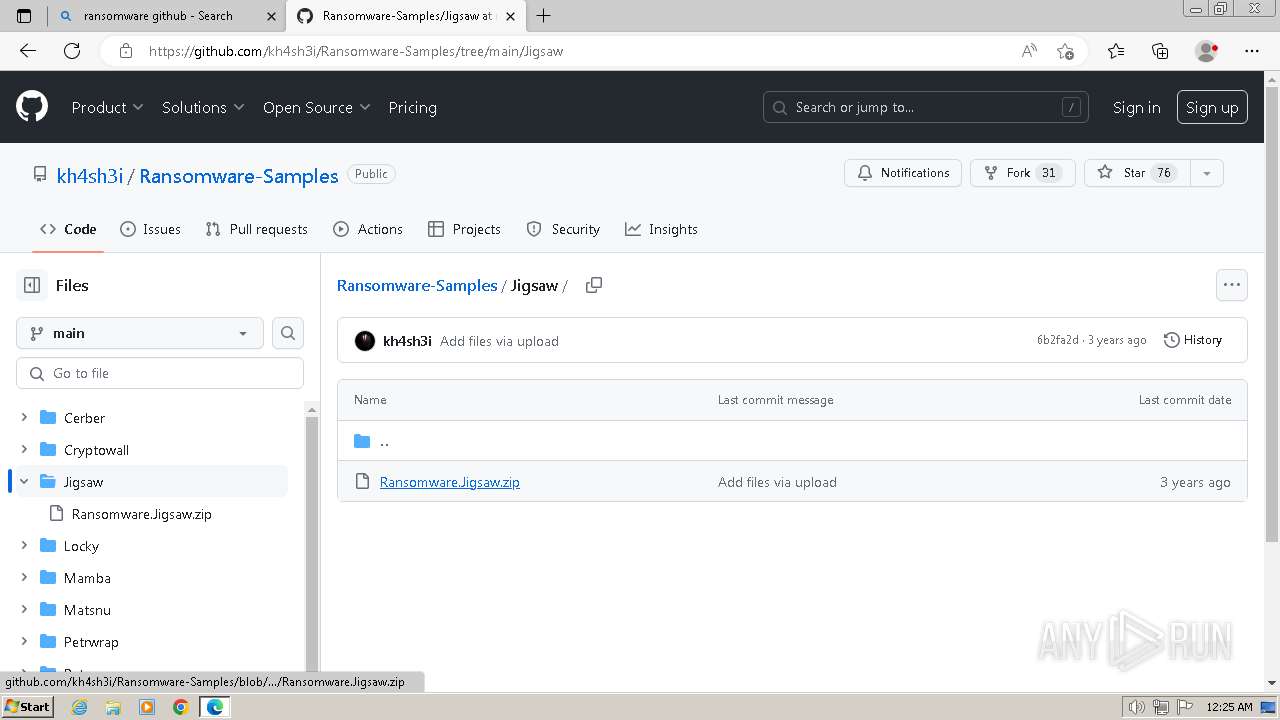The image size is (1280, 720).
Task: Open File Explorer from the taskbar
Action: click(x=113, y=707)
